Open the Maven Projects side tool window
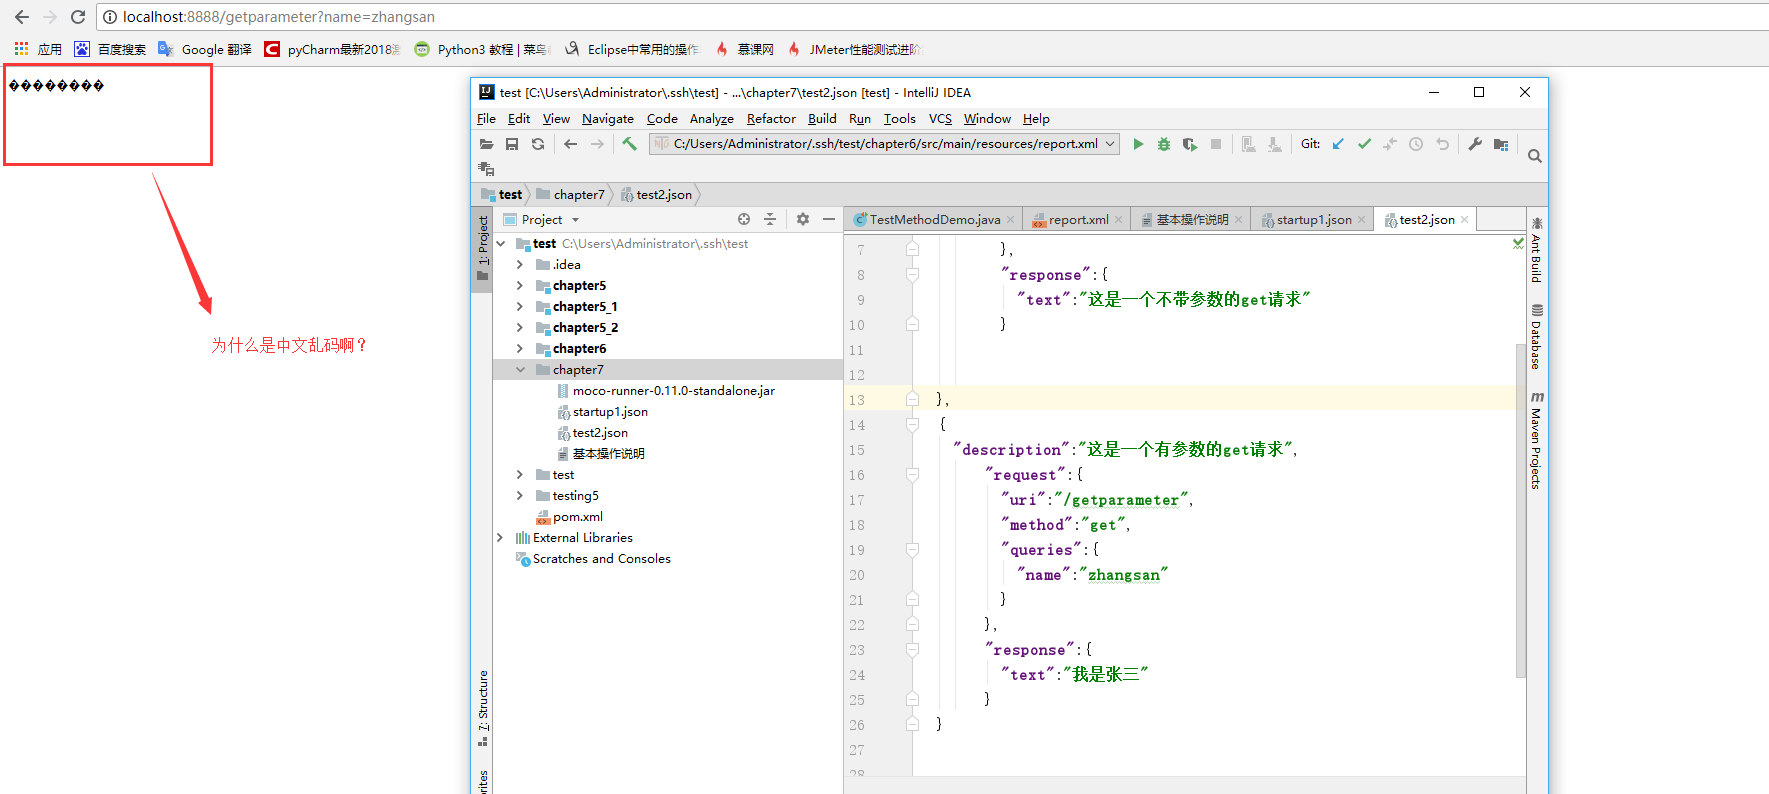1769x794 pixels. 1537,440
